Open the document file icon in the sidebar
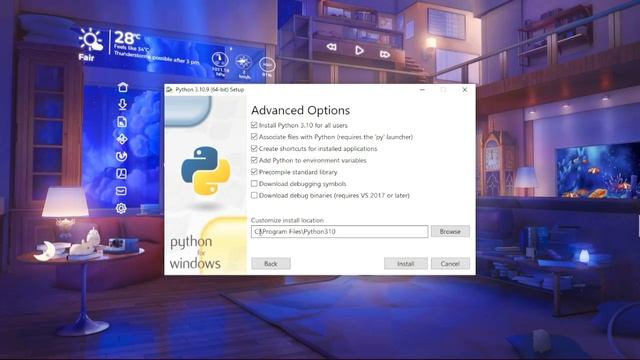Image resolution: width=640 pixels, height=360 pixels. [x=122, y=122]
